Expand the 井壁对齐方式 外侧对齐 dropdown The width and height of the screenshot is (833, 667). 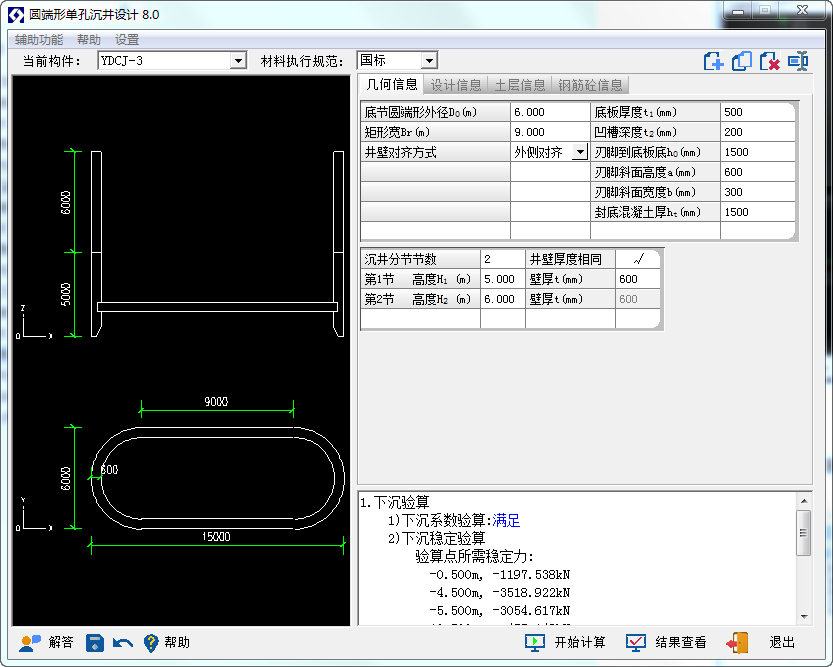click(x=580, y=152)
